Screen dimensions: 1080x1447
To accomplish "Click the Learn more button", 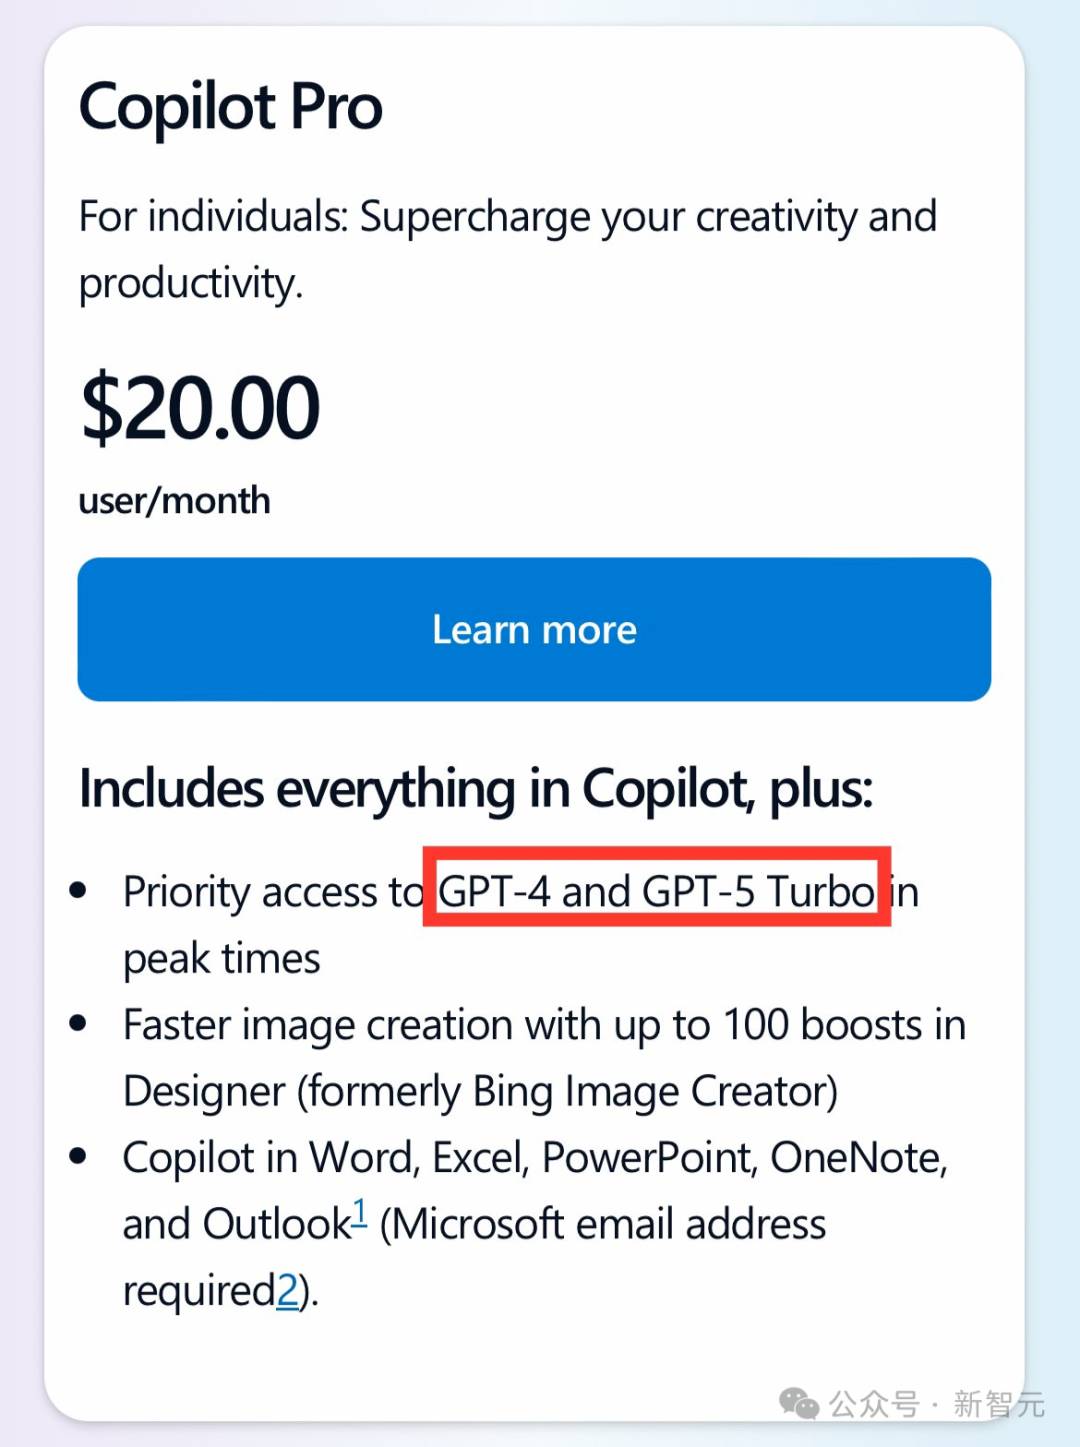I will click(534, 630).
